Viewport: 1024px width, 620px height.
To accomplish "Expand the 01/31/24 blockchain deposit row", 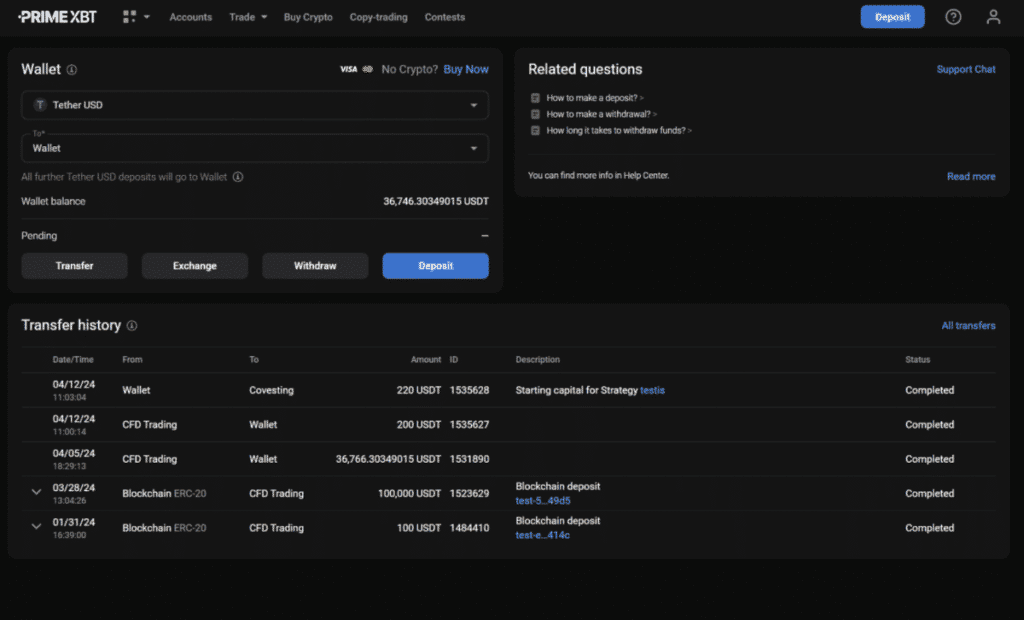I will tap(37, 527).
